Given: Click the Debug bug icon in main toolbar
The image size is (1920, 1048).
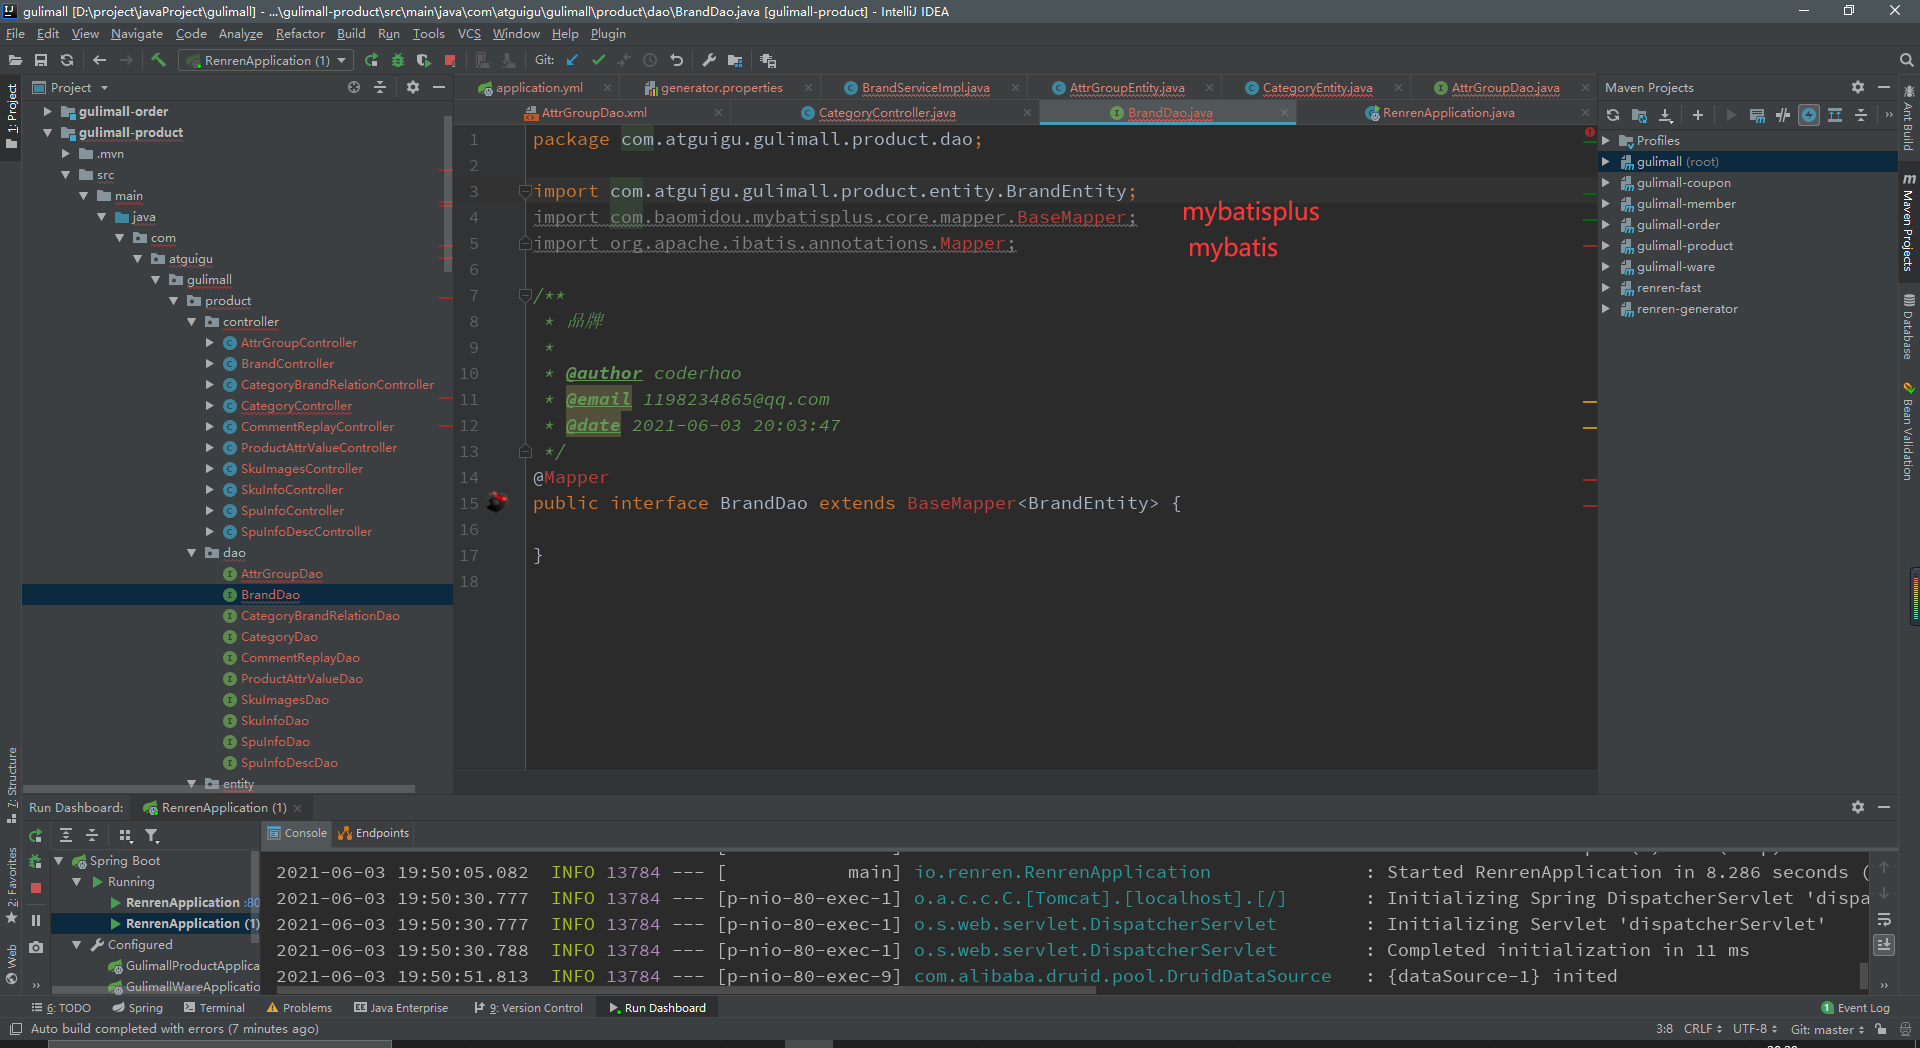Looking at the screenshot, I should tap(398, 60).
